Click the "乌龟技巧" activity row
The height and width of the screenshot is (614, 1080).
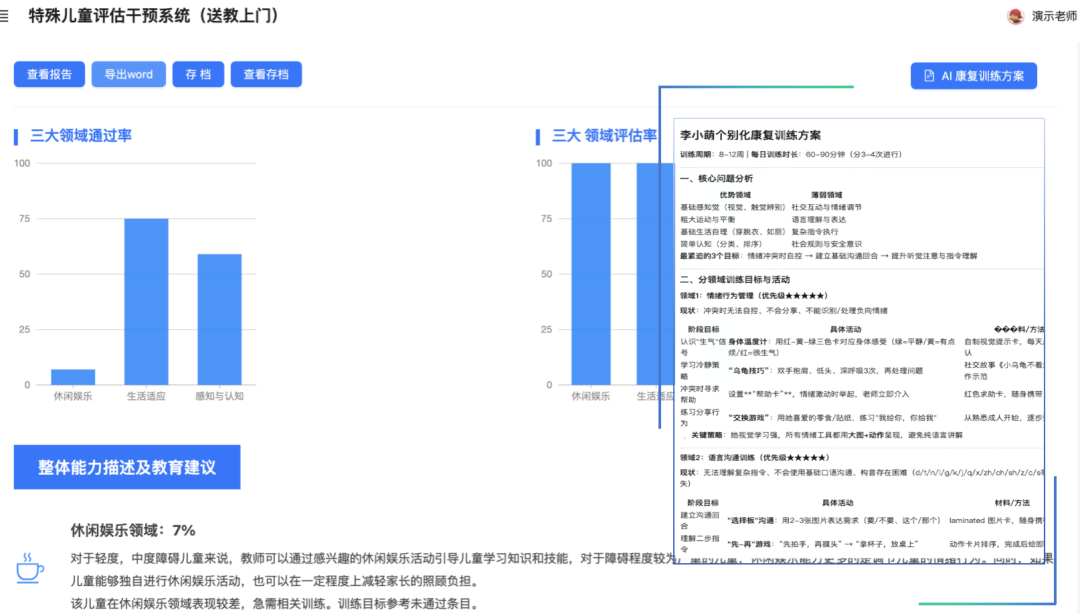point(825,371)
